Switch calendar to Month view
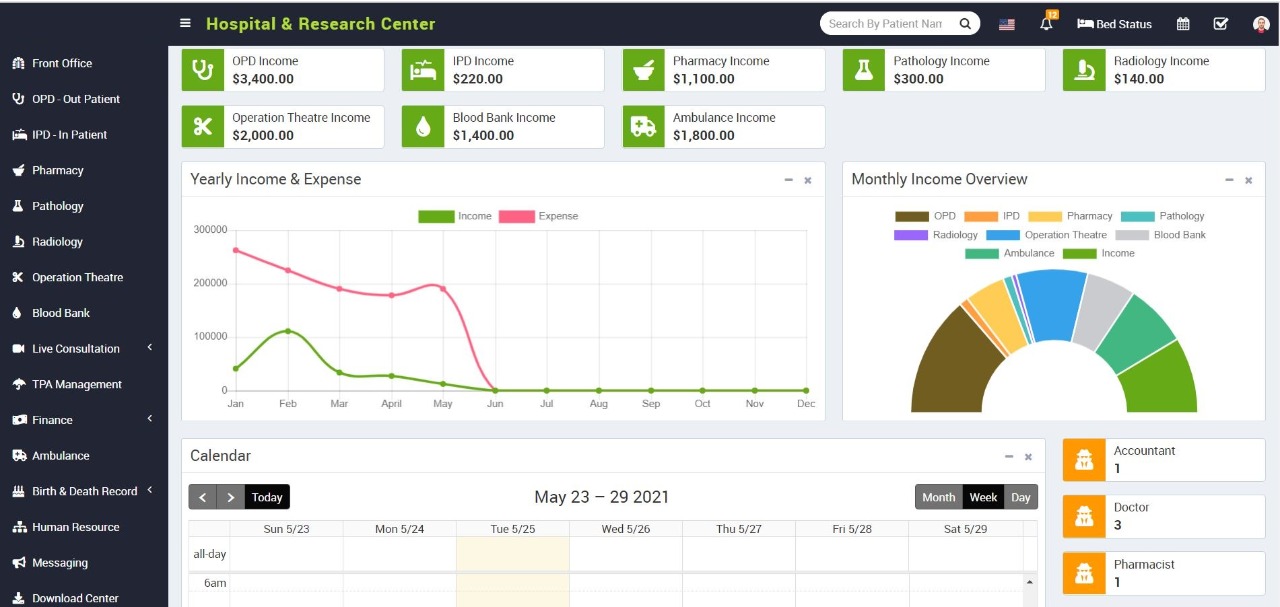This screenshot has height=607, width=1280. 938,497
